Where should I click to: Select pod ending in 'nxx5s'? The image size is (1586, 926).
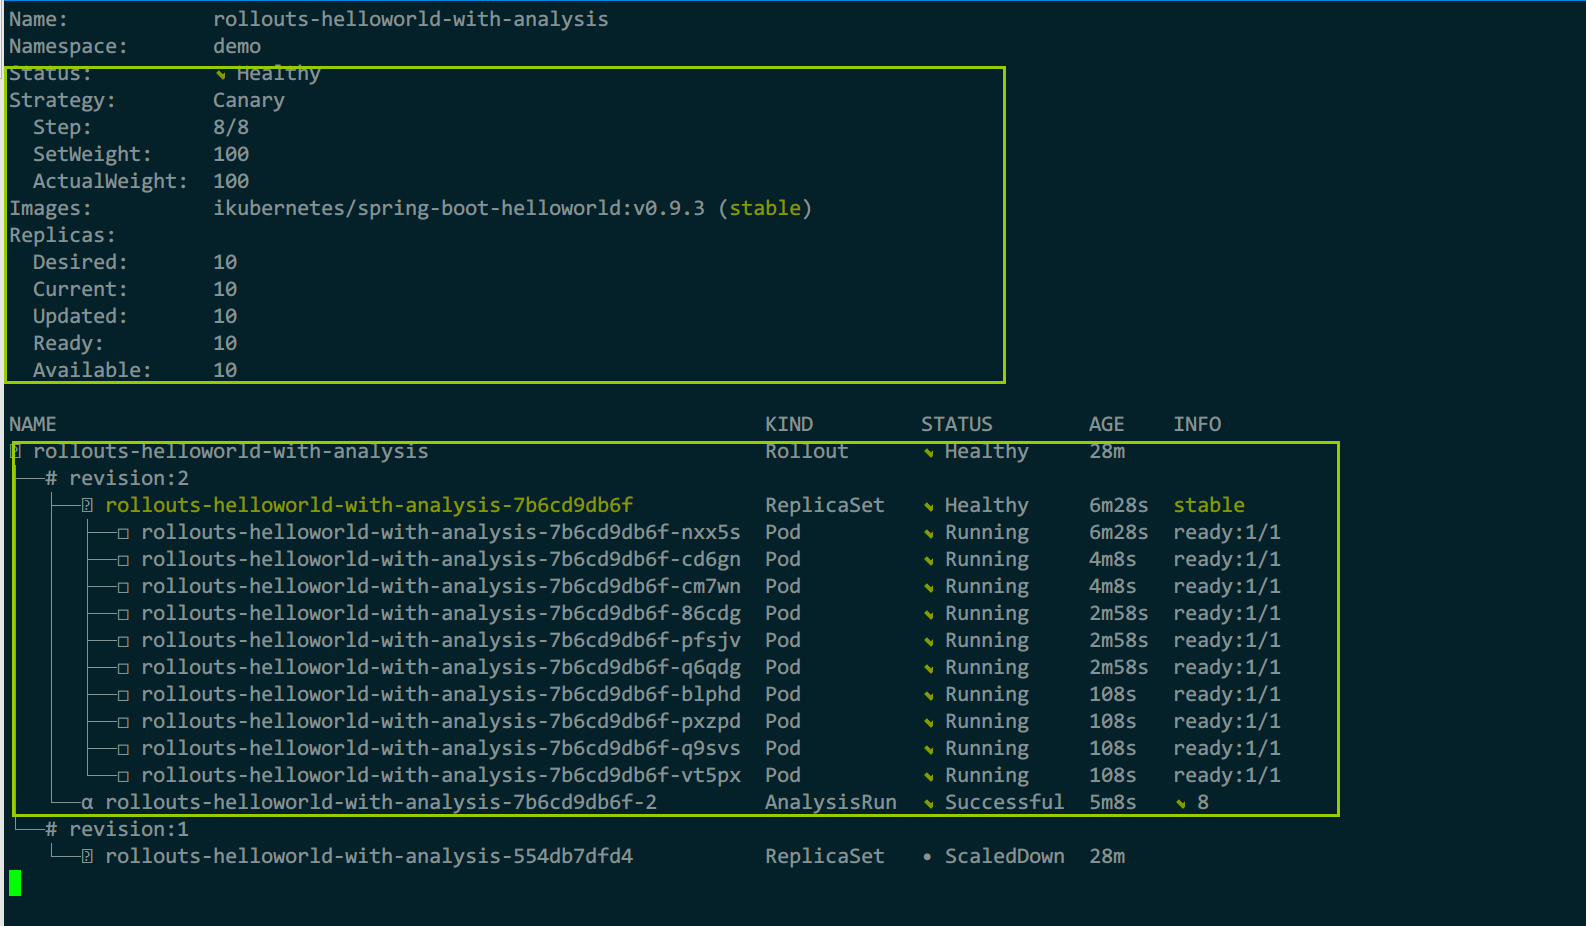coord(441,532)
